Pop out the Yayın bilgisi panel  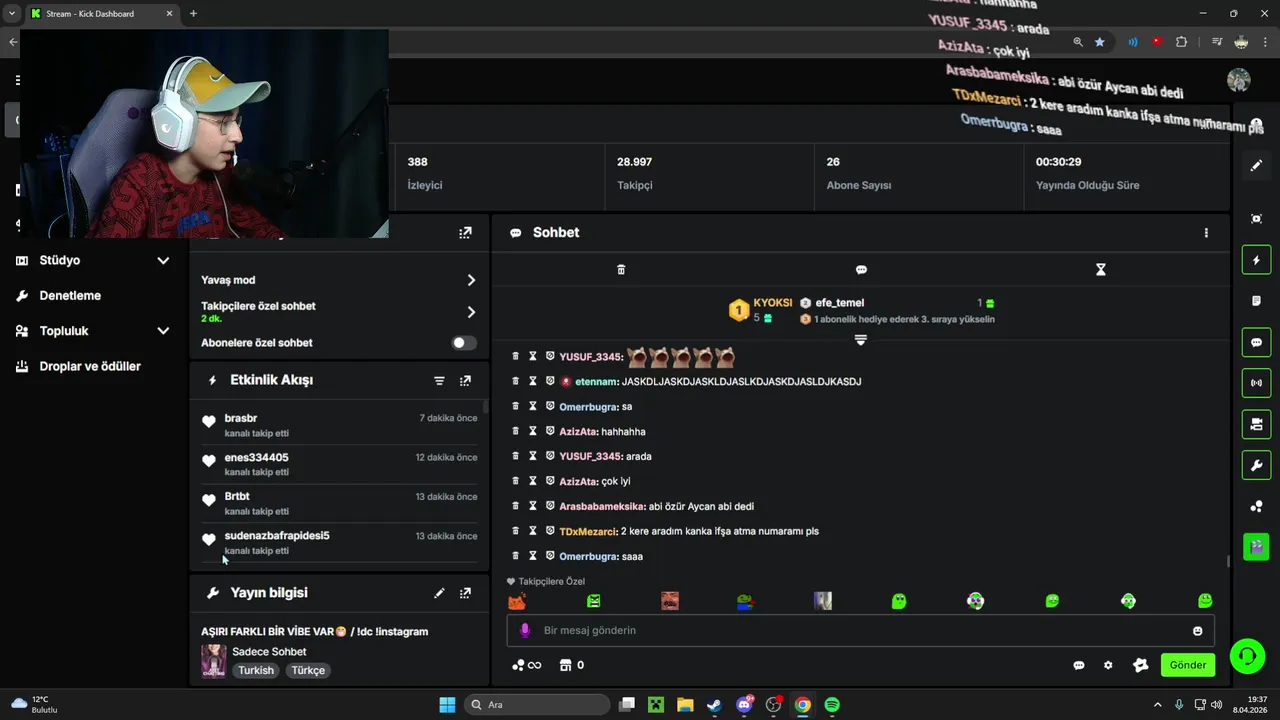click(465, 593)
